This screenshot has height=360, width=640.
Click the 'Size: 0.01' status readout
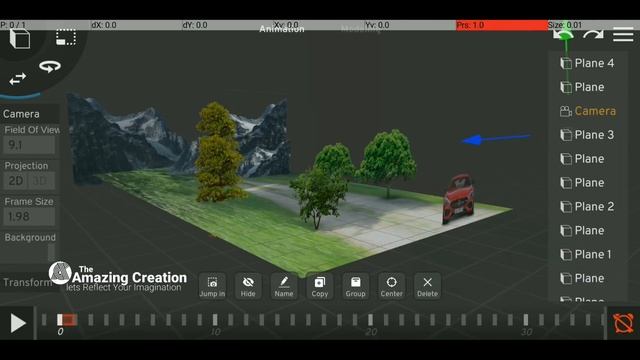565,25
